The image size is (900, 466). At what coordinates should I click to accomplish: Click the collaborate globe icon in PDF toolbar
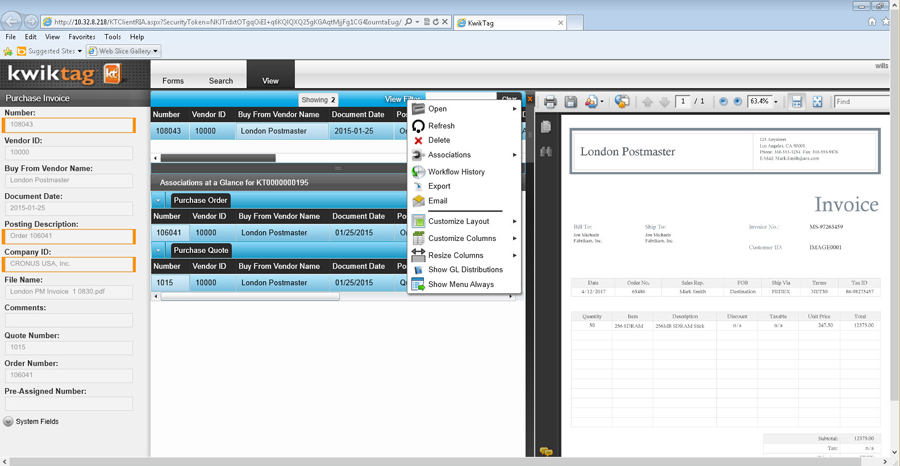[622, 102]
